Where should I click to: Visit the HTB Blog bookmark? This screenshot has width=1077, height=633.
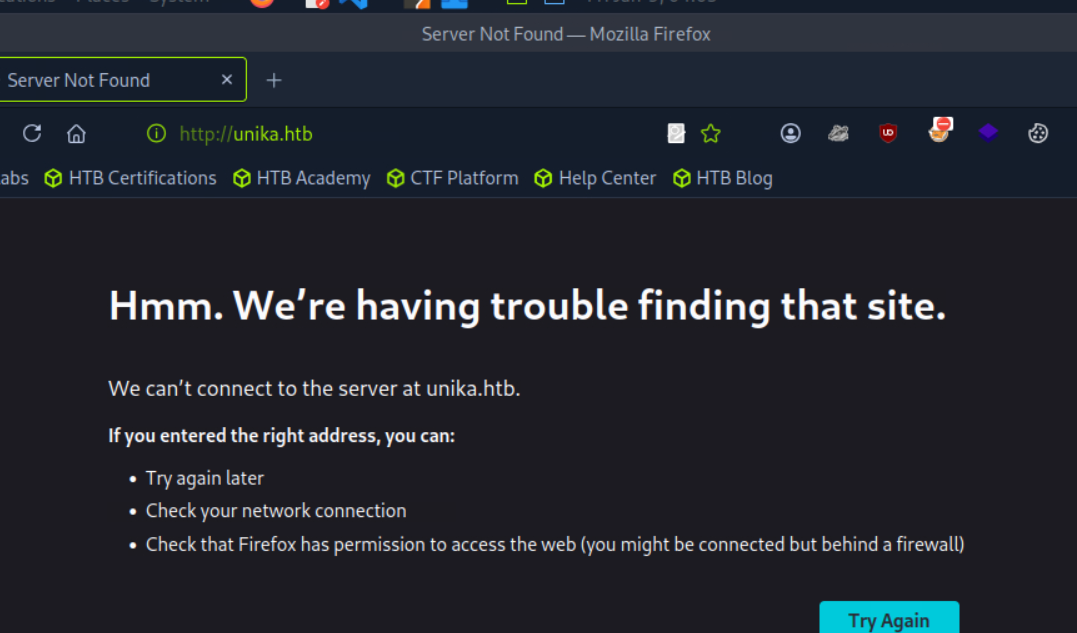[x=723, y=178]
